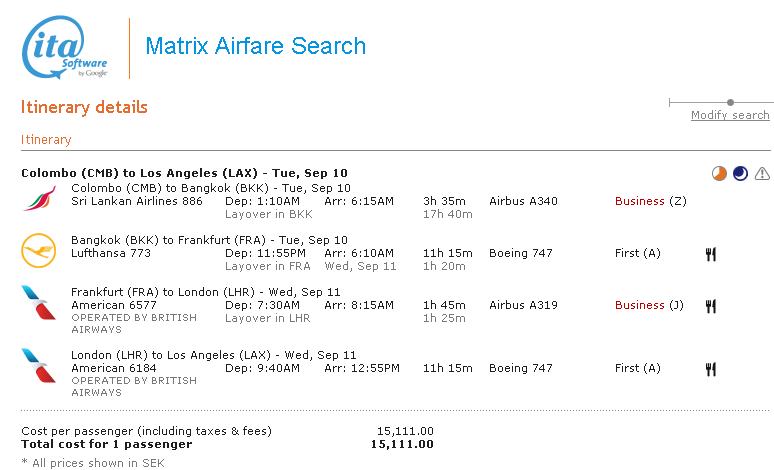Screen dimensions: 774x470
Task: Click the orange half-circle long layover icon
Action: pos(719,174)
